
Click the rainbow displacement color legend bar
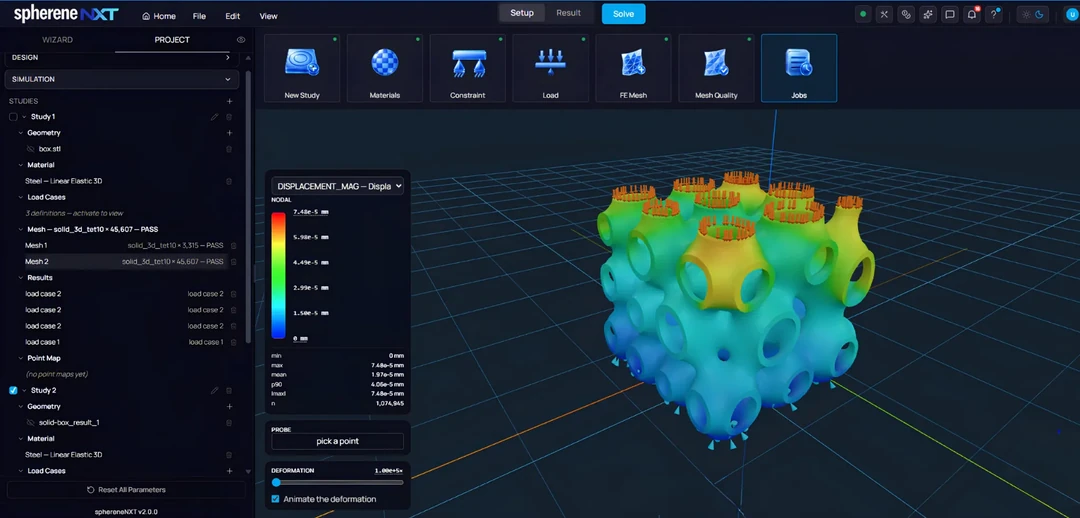(278, 276)
